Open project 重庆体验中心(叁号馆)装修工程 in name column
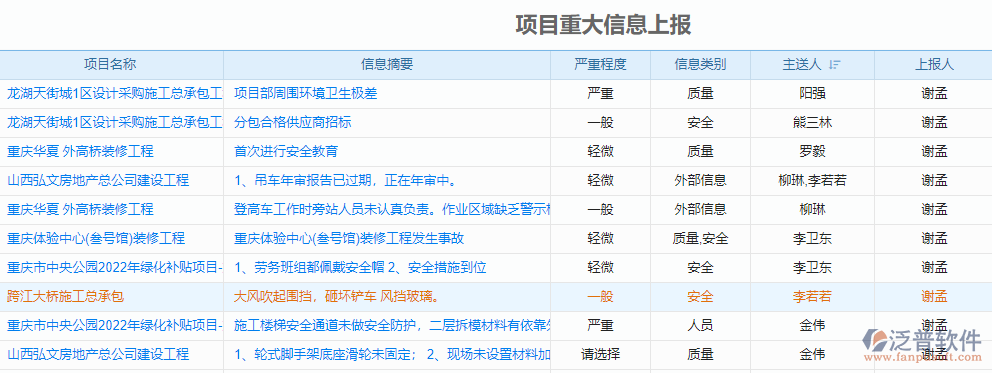The image size is (992, 373). click(x=96, y=239)
